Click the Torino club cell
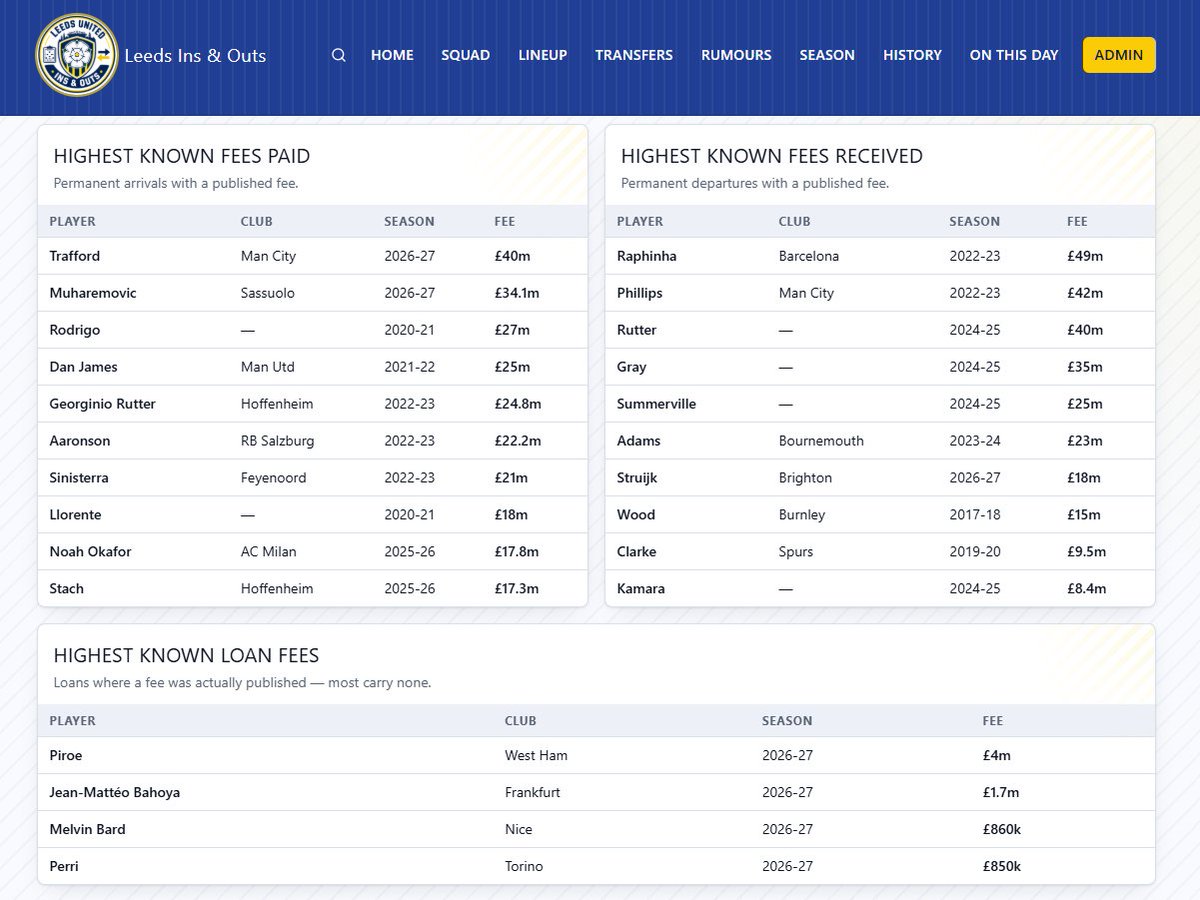Image resolution: width=1200 pixels, height=900 pixels. [x=524, y=866]
